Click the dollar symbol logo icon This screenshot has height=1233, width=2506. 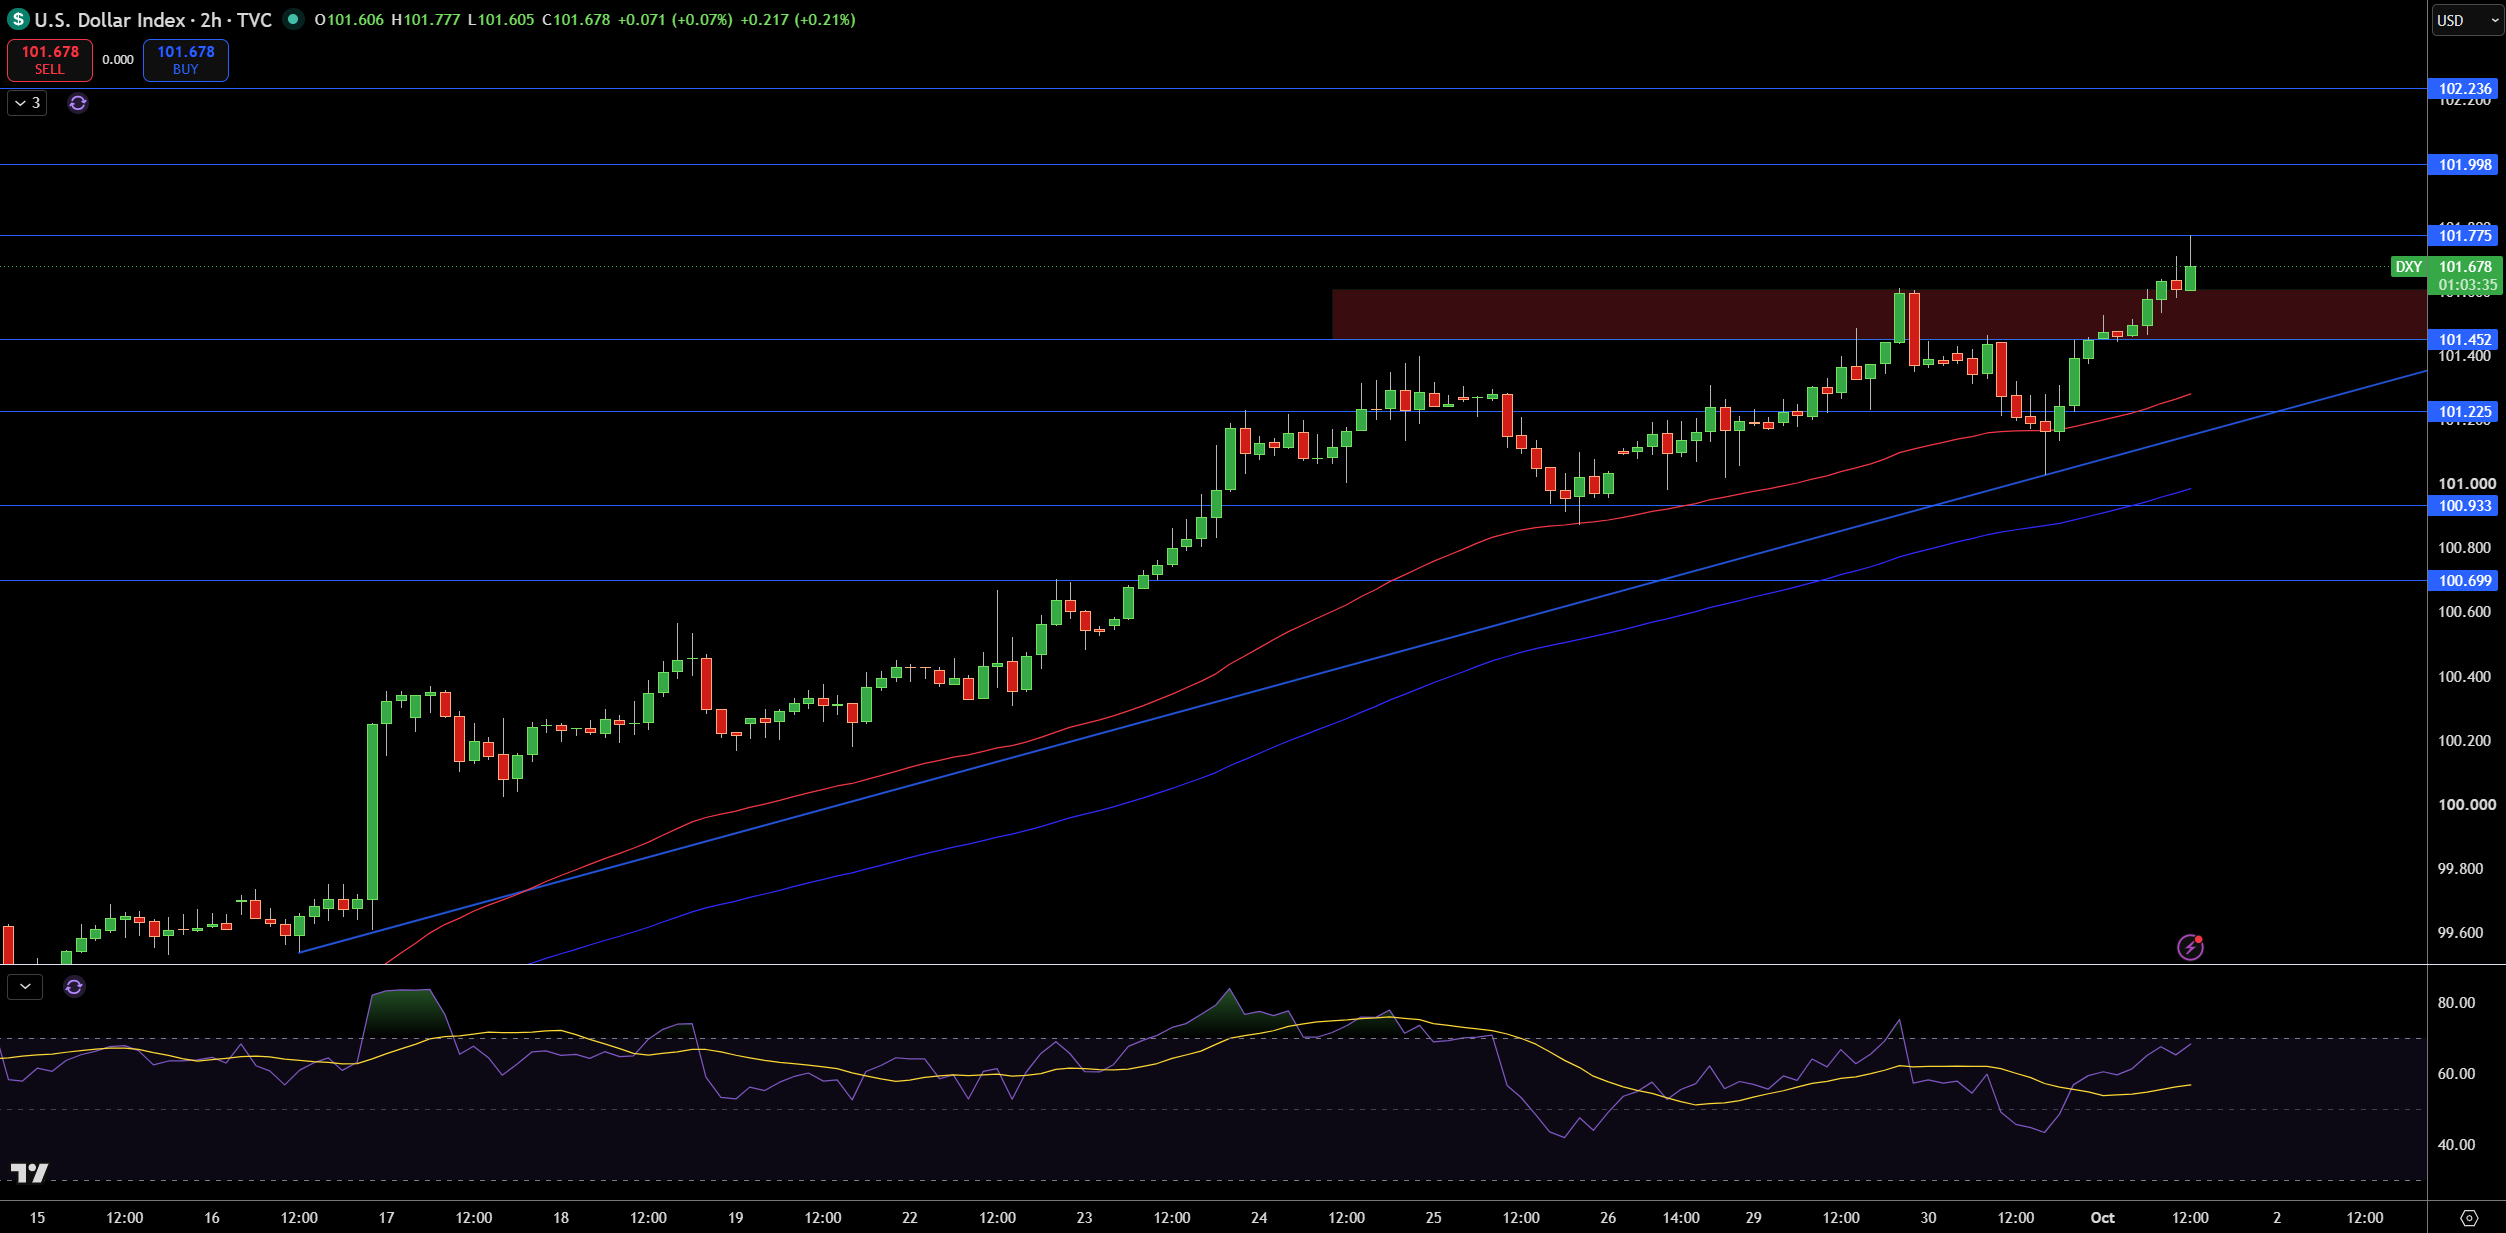(x=18, y=19)
